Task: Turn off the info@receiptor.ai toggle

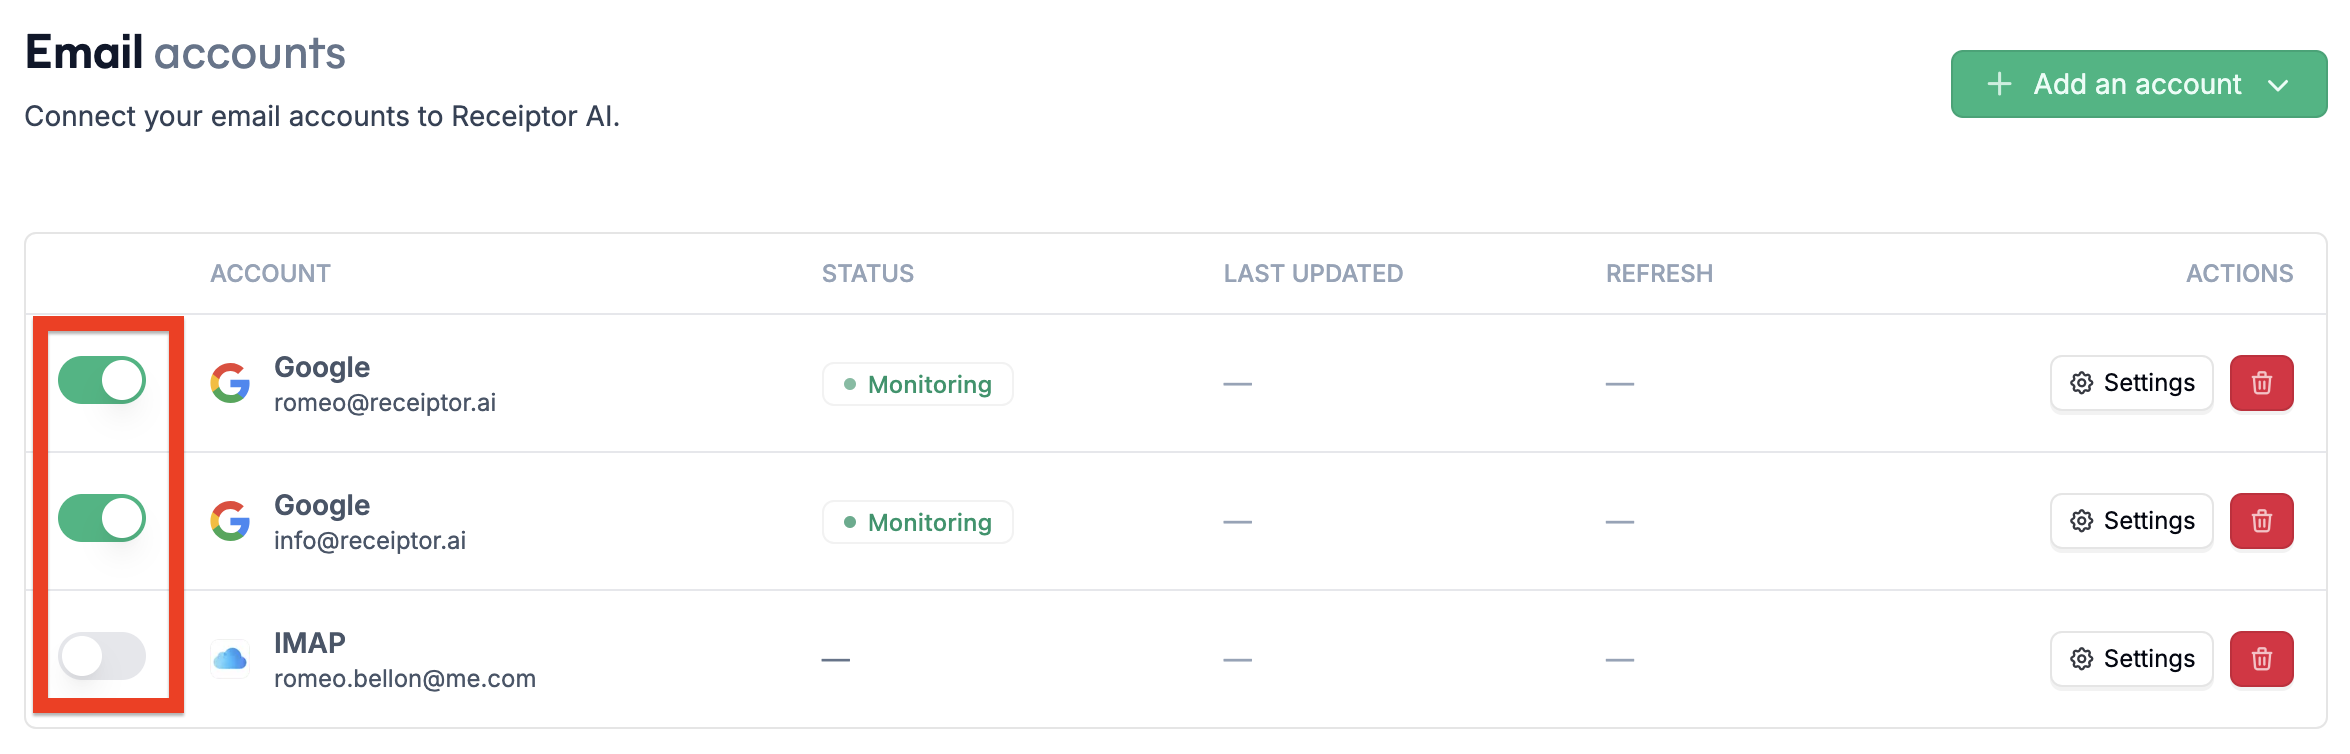Action: (x=102, y=519)
